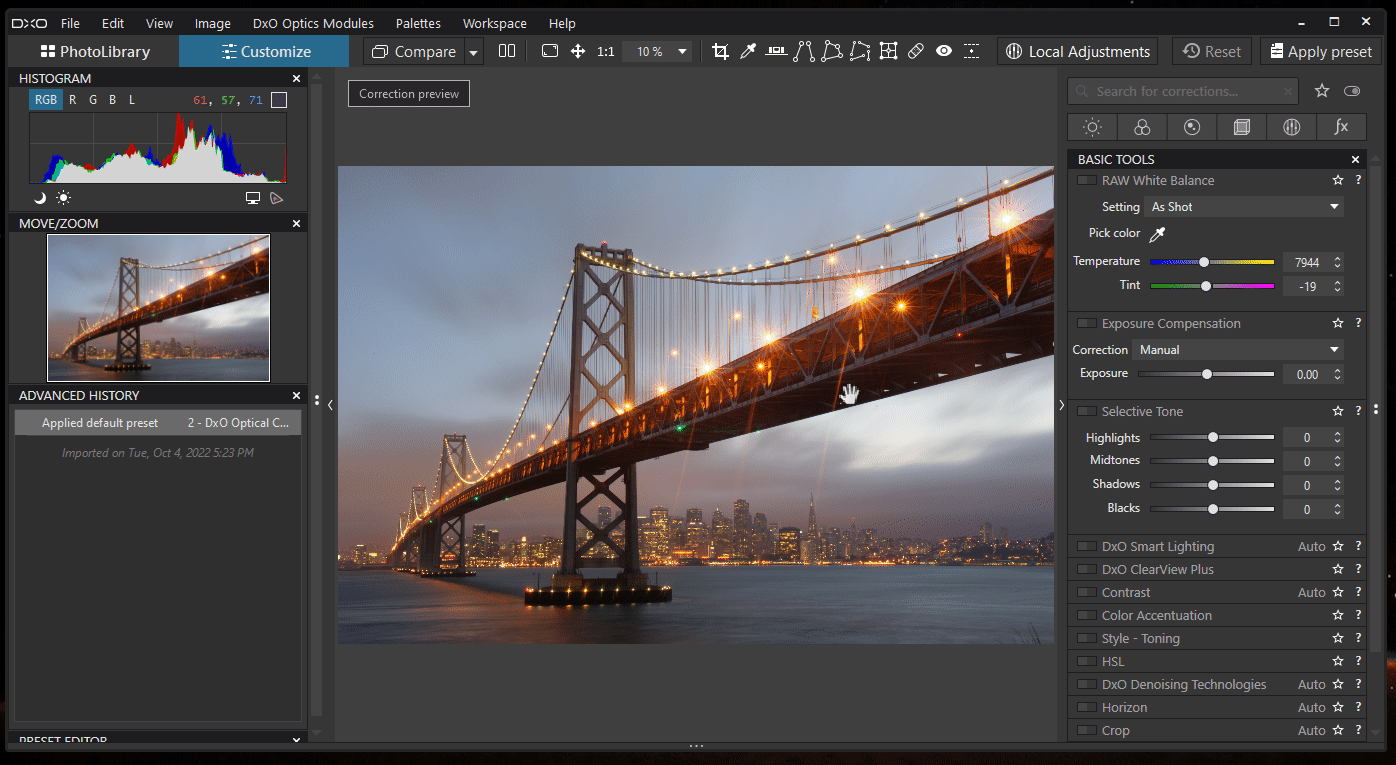Image resolution: width=1396 pixels, height=765 pixels.
Task: Select the R histogram channel
Action: click(73, 100)
